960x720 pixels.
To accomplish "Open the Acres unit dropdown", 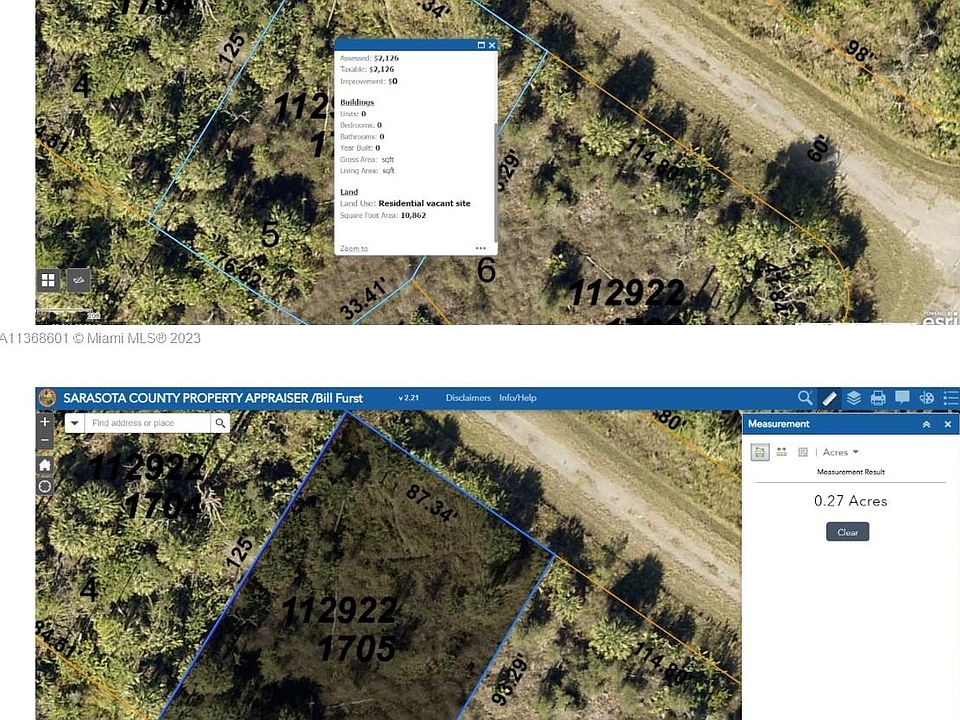I will (x=841, y=452).
